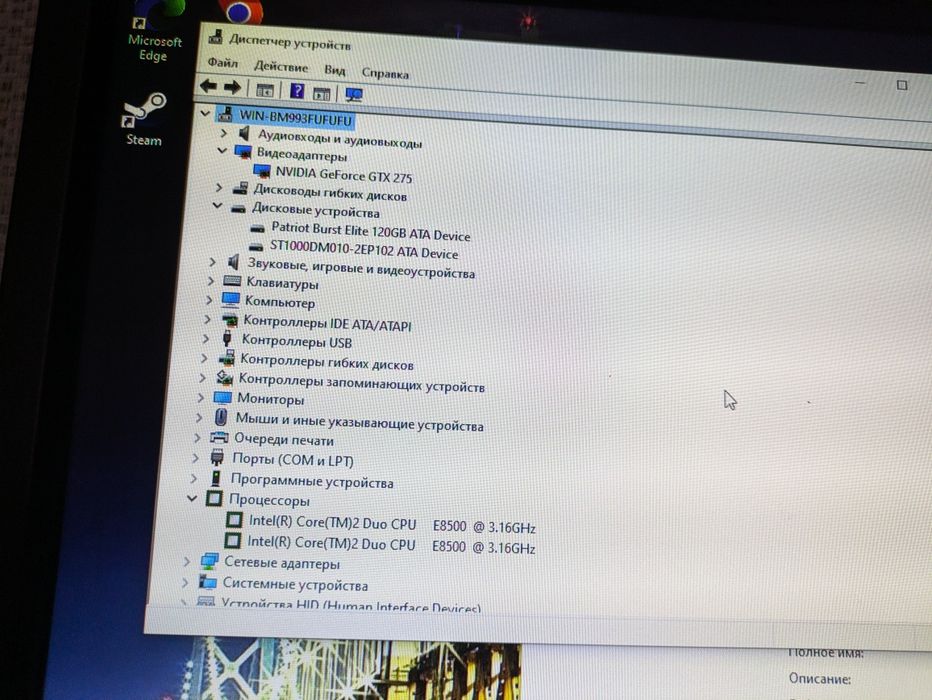Screen dimensions: 932x700
Task: Click the back arrow toolbar icon
Action: (207, 86)
